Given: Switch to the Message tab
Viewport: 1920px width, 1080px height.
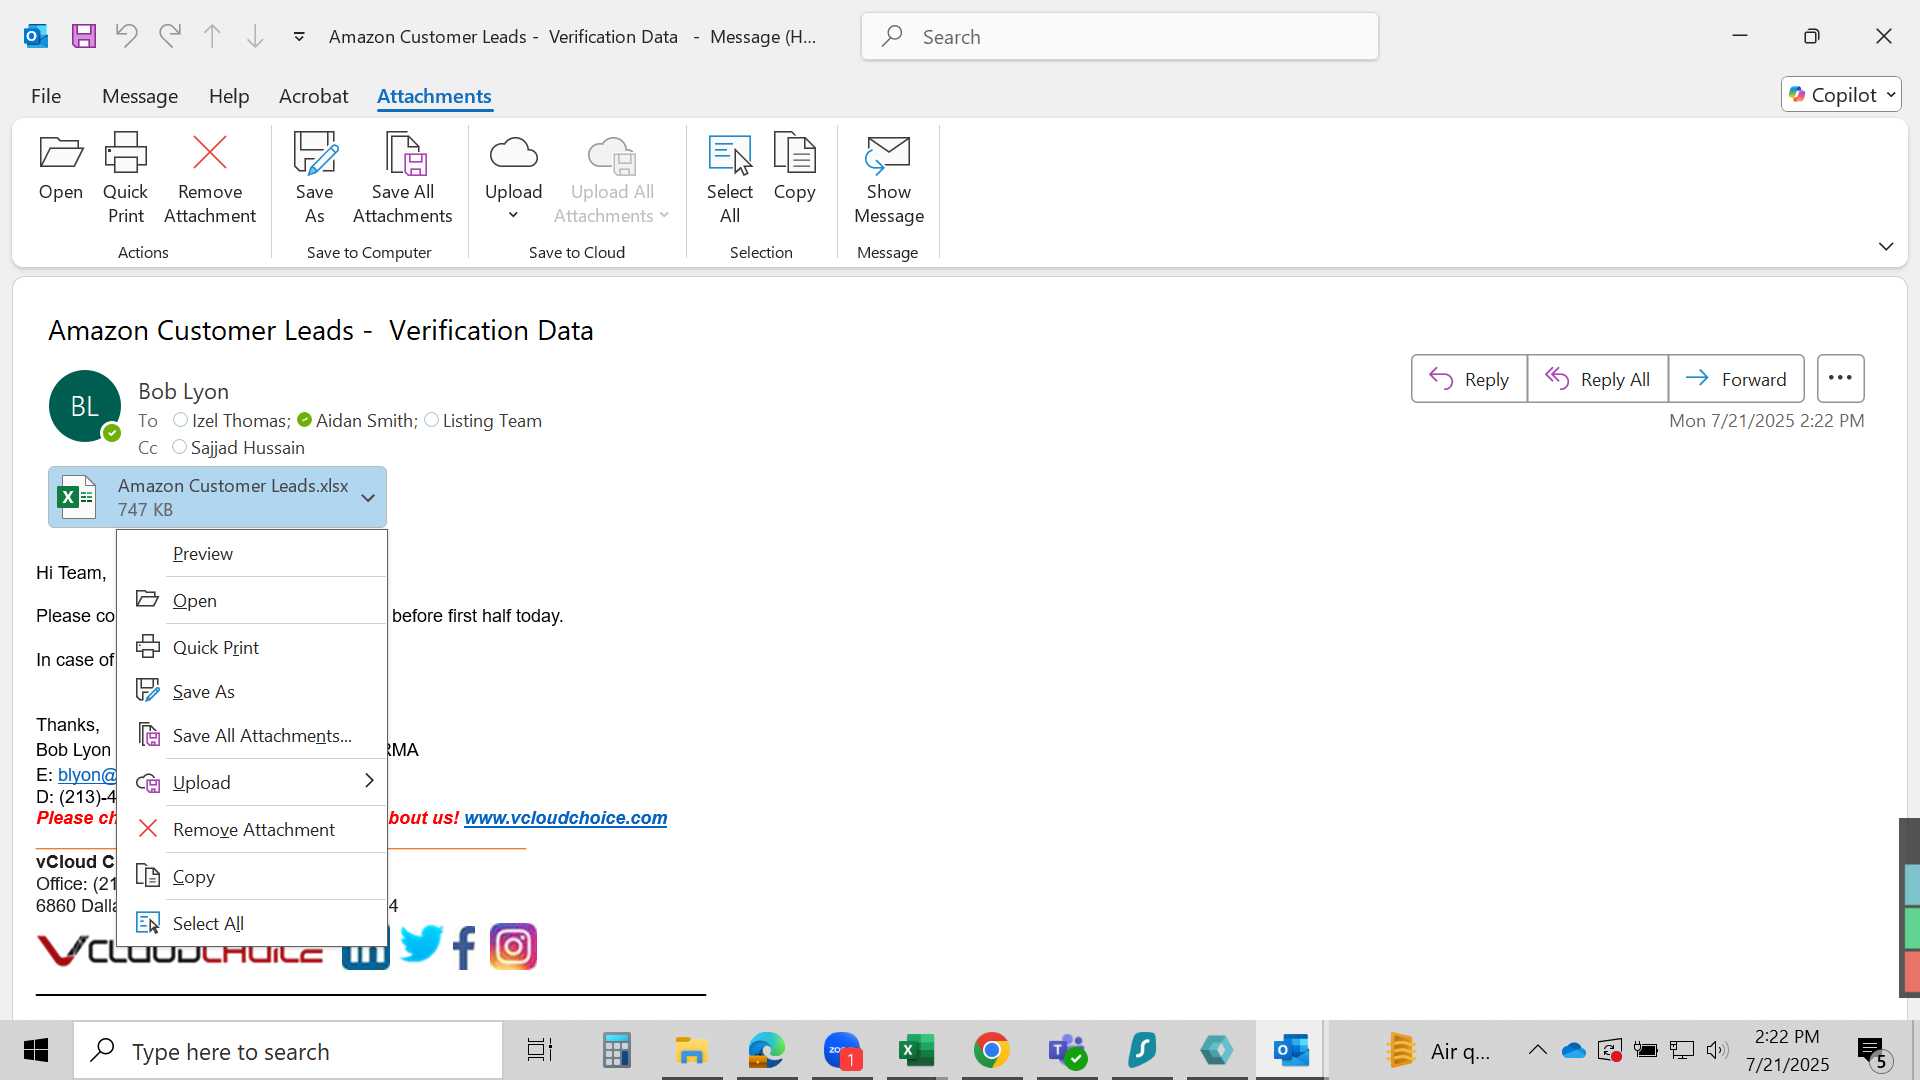Looking at the screenshot, I should click(x=140, y=96).
